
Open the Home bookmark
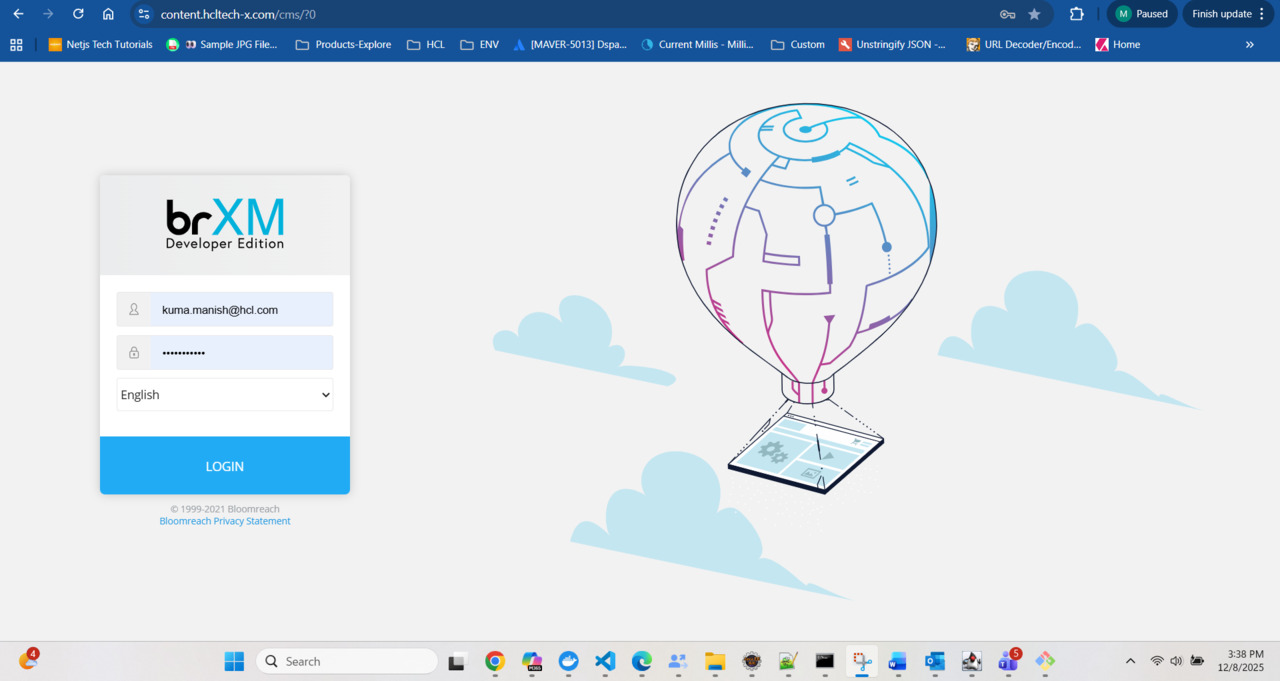click(x=1117, y=44)
